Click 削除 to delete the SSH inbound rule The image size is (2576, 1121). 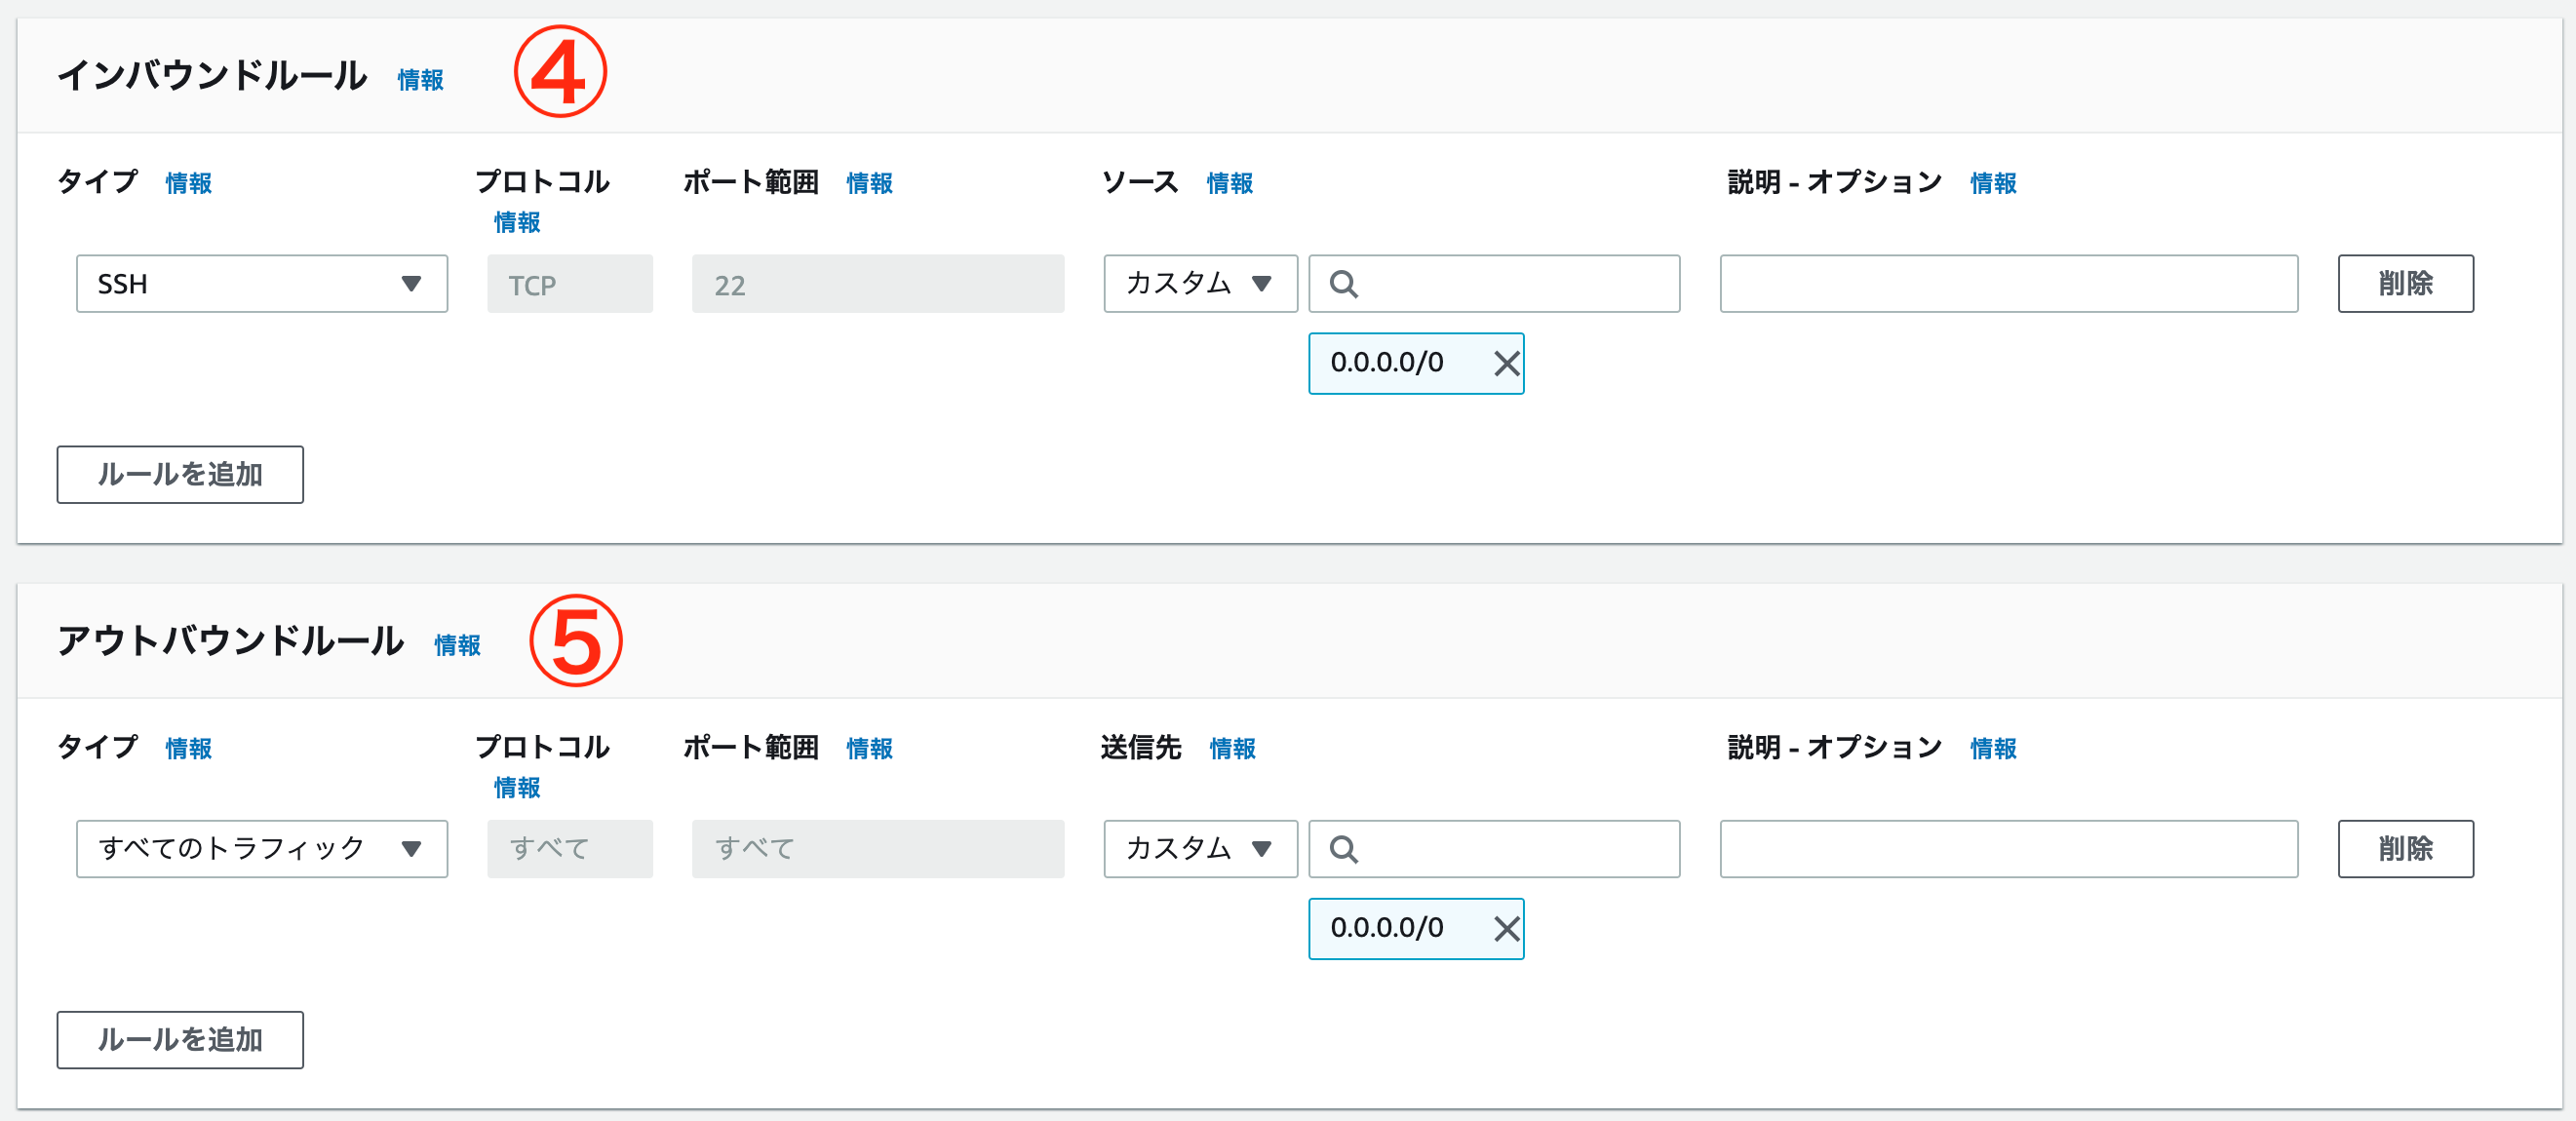pos(2405,284)
